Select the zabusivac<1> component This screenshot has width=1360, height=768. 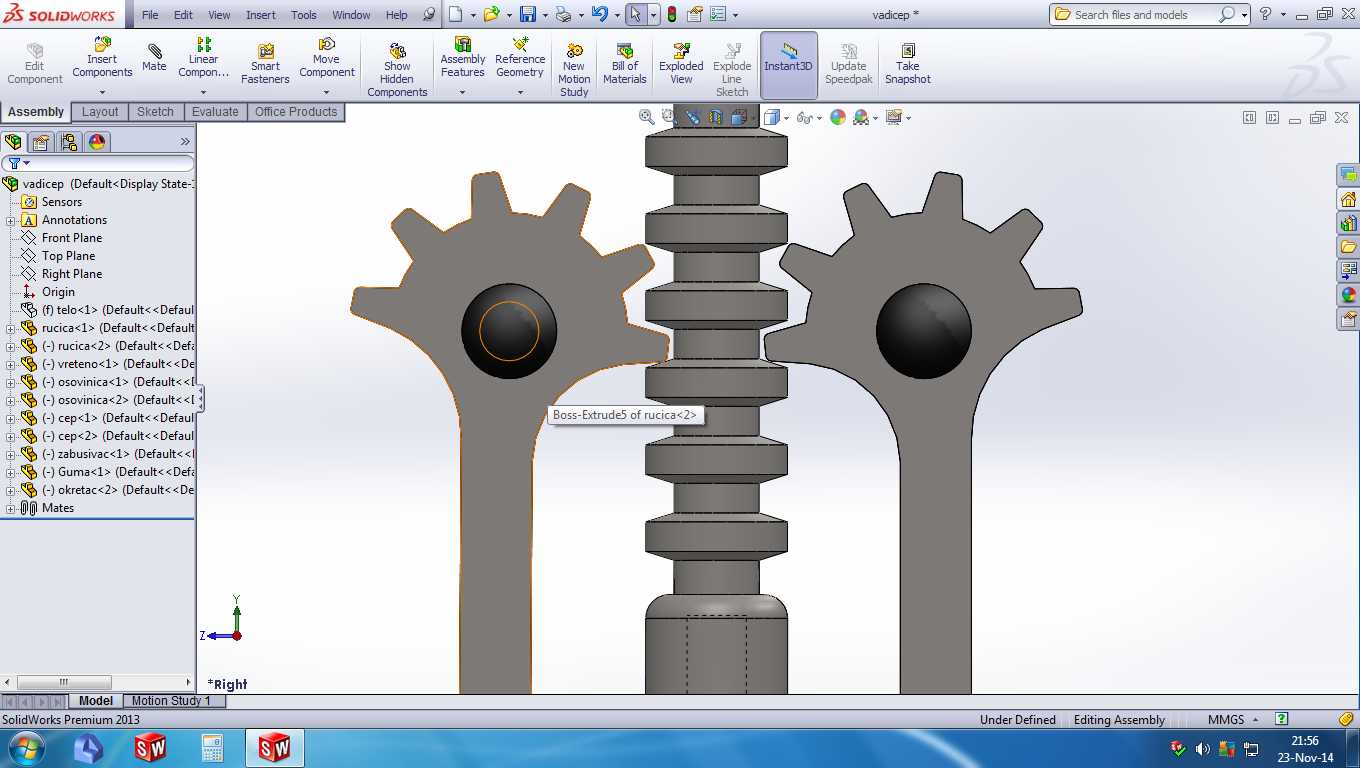coord(108,454)
